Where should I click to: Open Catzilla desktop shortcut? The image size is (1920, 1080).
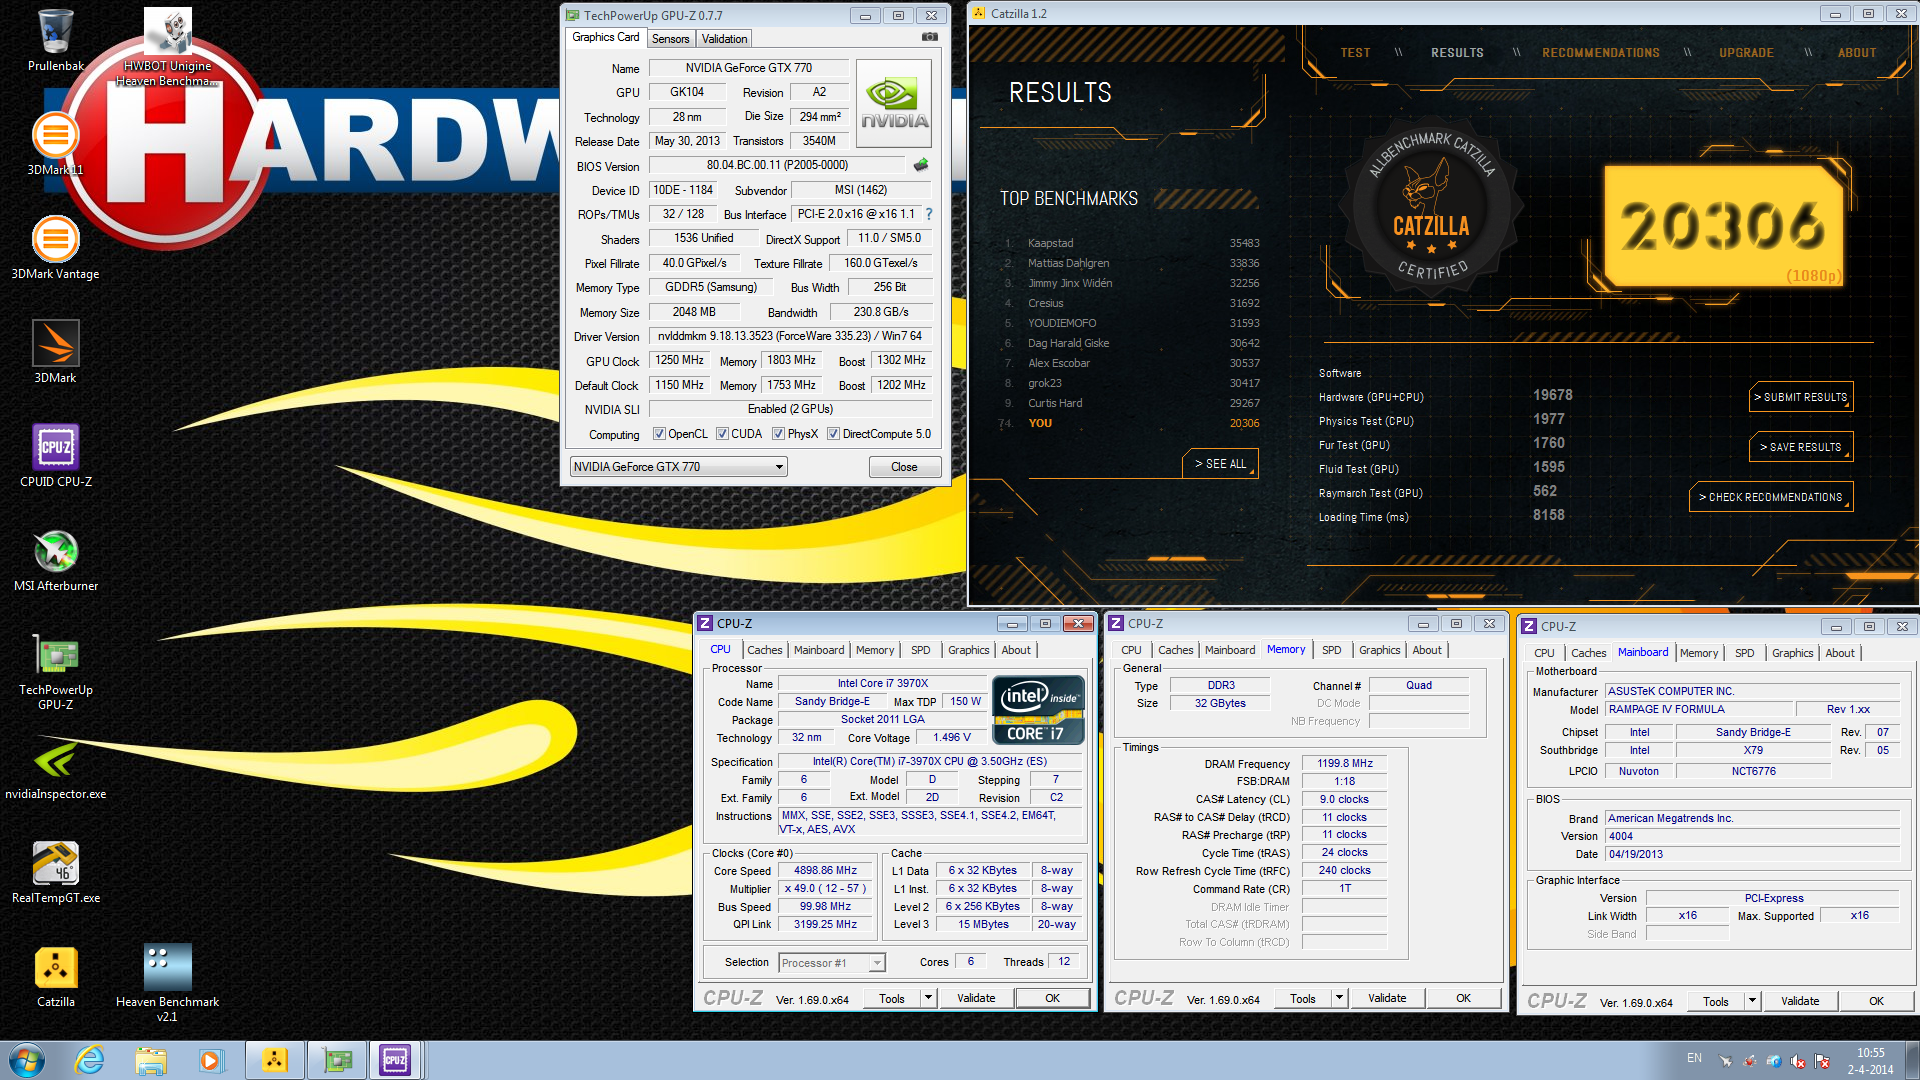55,976
